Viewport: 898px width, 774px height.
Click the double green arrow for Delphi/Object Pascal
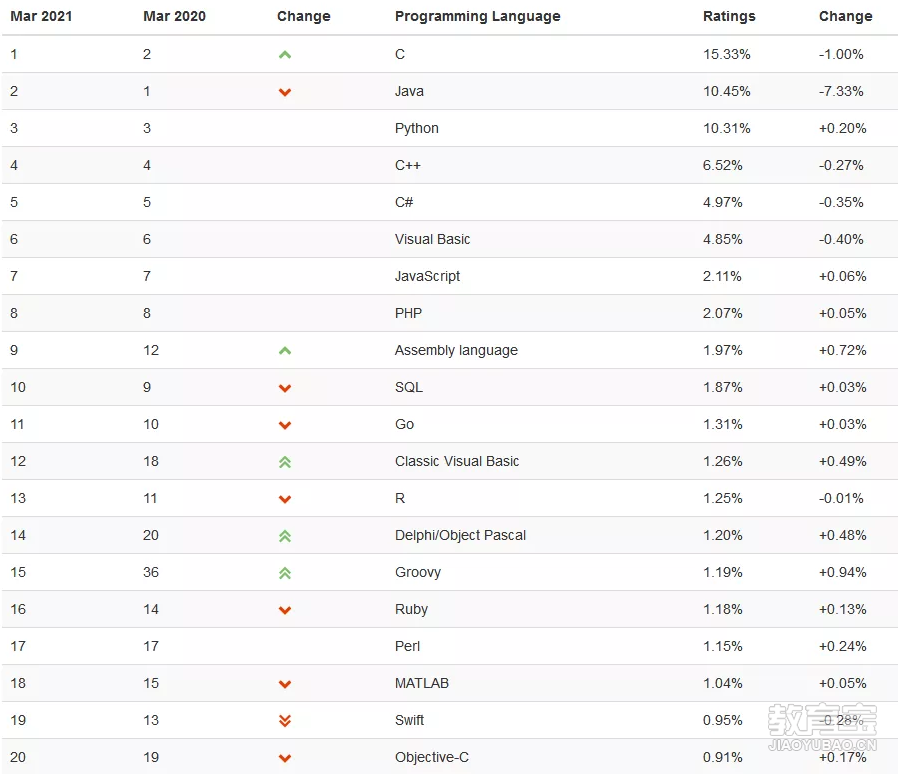coord(285,536)
